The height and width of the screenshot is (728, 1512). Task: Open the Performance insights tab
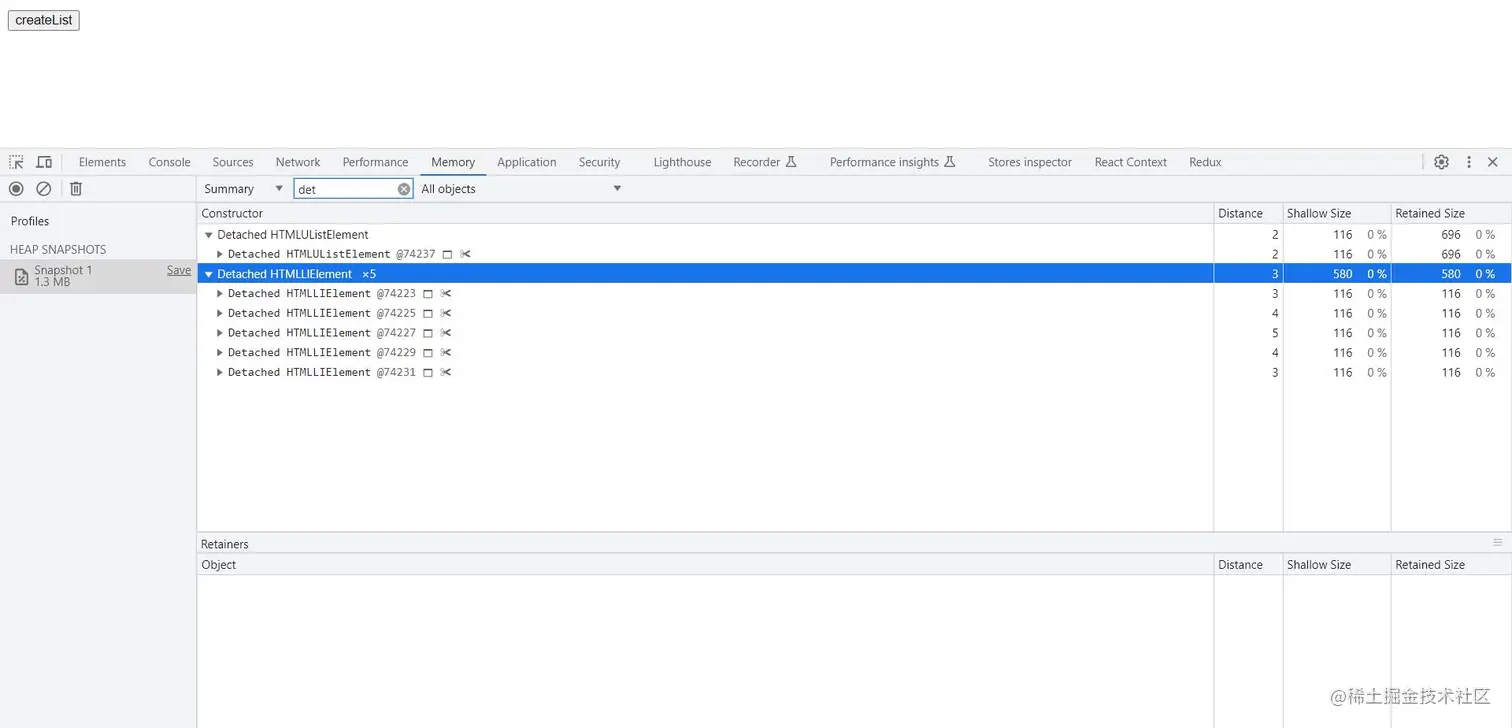(892, 162)
